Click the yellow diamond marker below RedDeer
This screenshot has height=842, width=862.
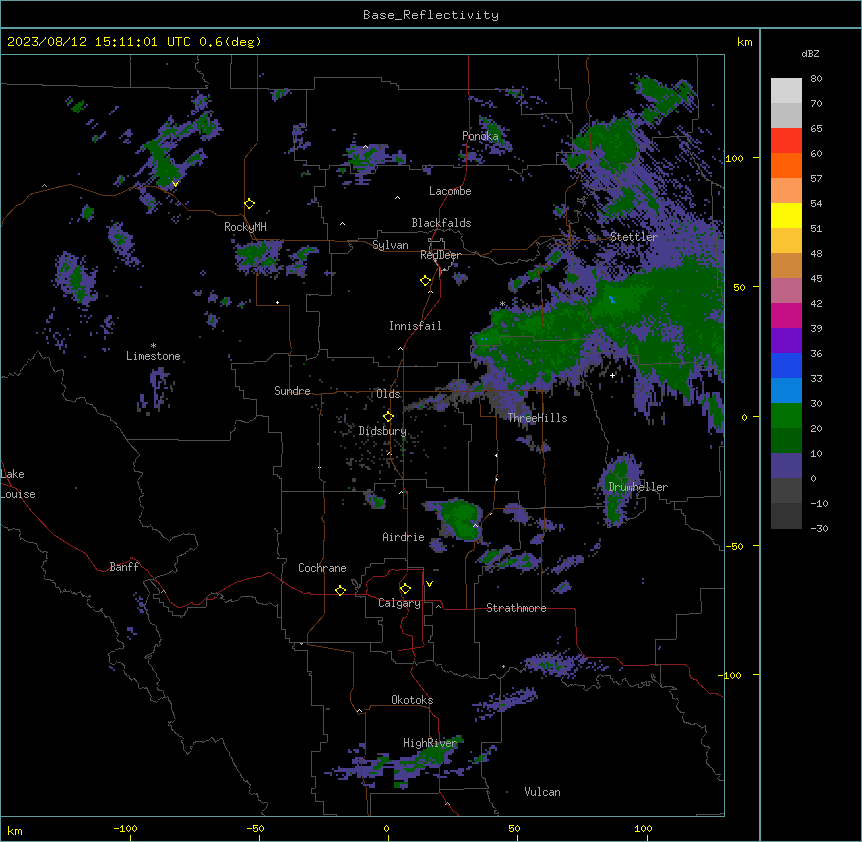pos(426,281)
